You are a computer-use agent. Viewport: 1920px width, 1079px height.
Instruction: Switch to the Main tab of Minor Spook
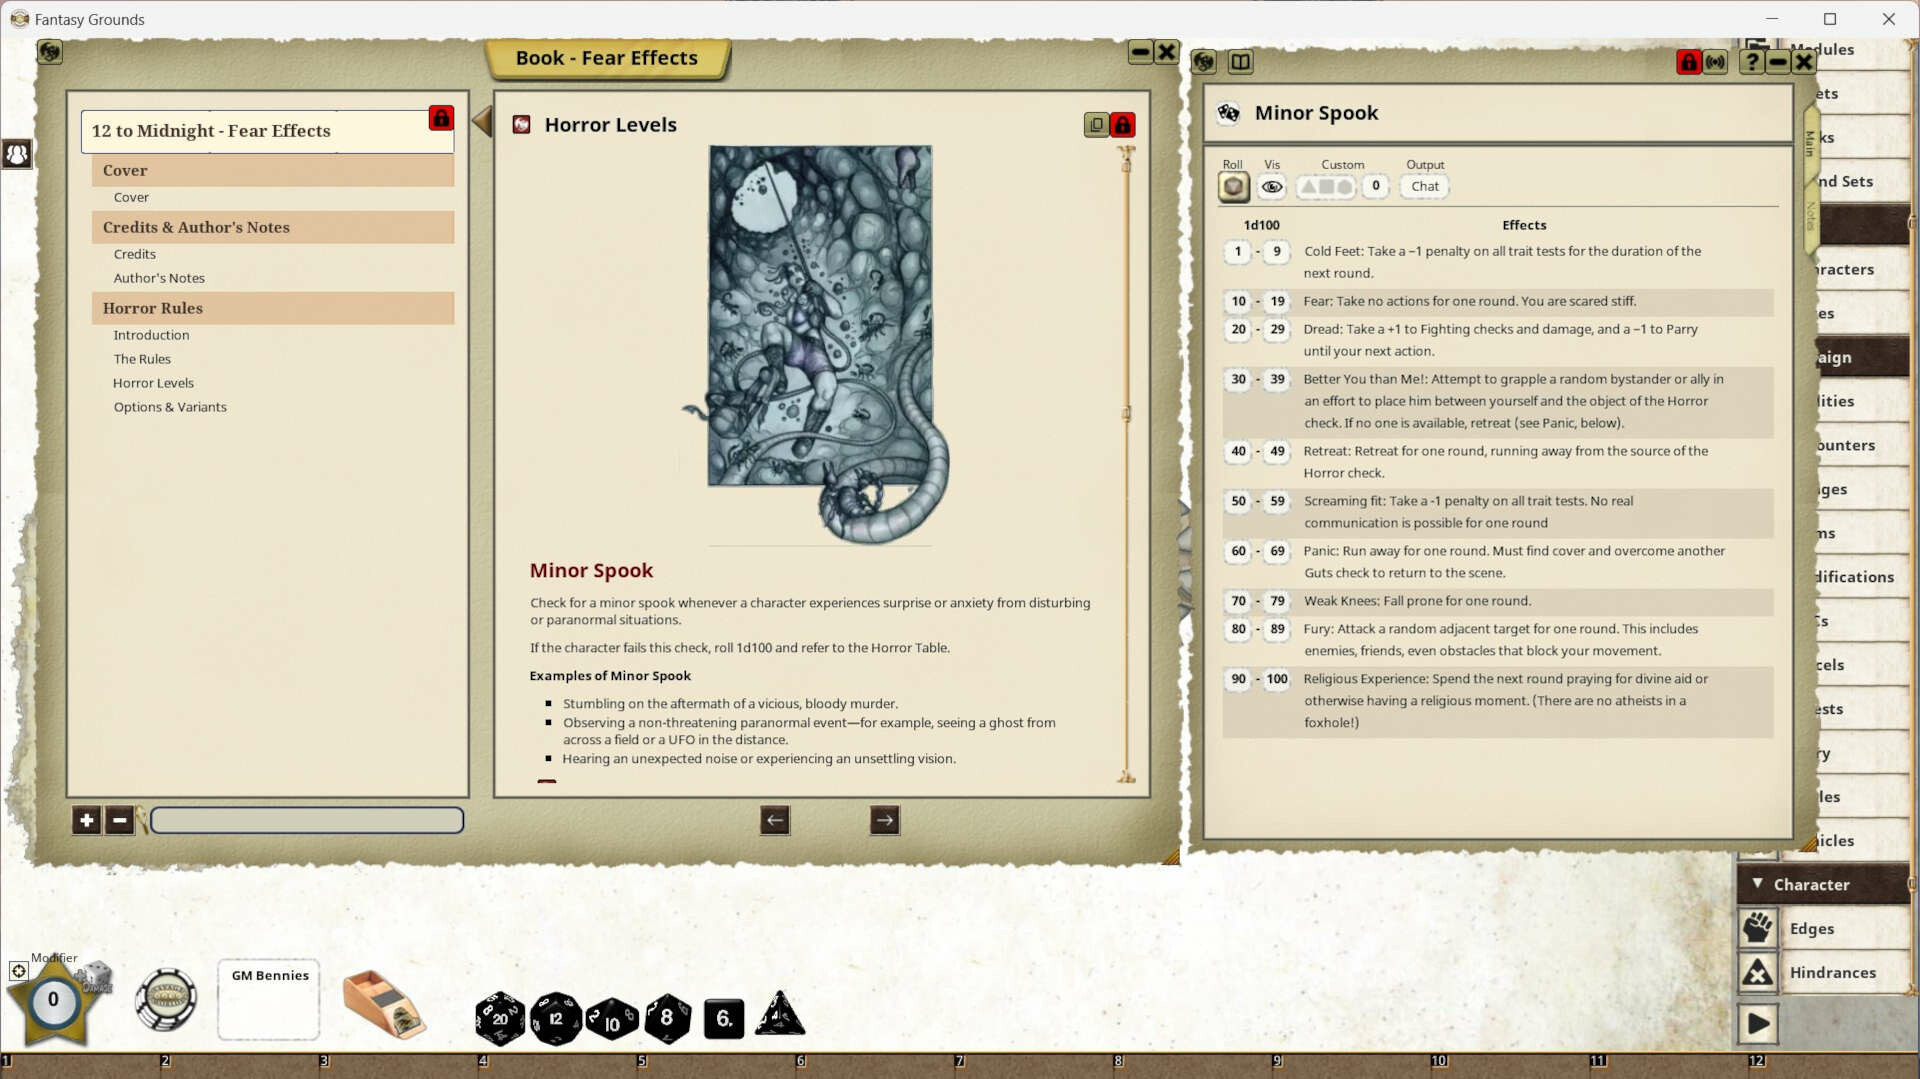[x=1808, y=143]
